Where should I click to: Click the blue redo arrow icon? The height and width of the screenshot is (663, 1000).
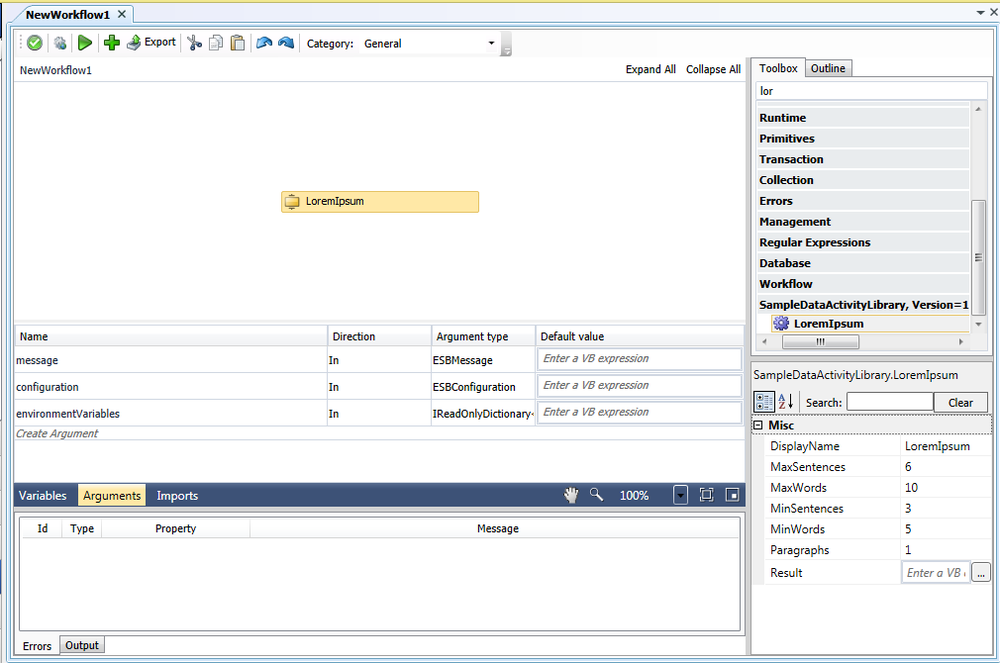[286, 43]
